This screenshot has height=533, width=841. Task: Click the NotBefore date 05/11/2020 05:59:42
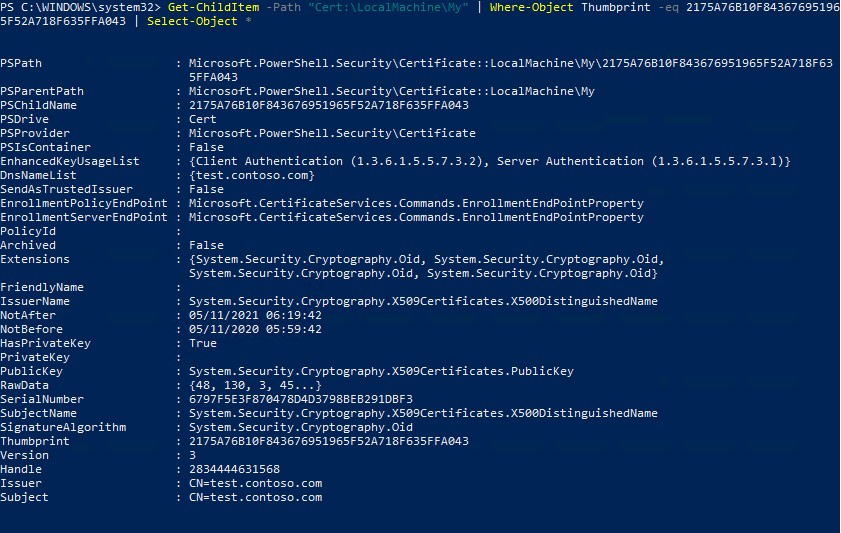(257, 329)
